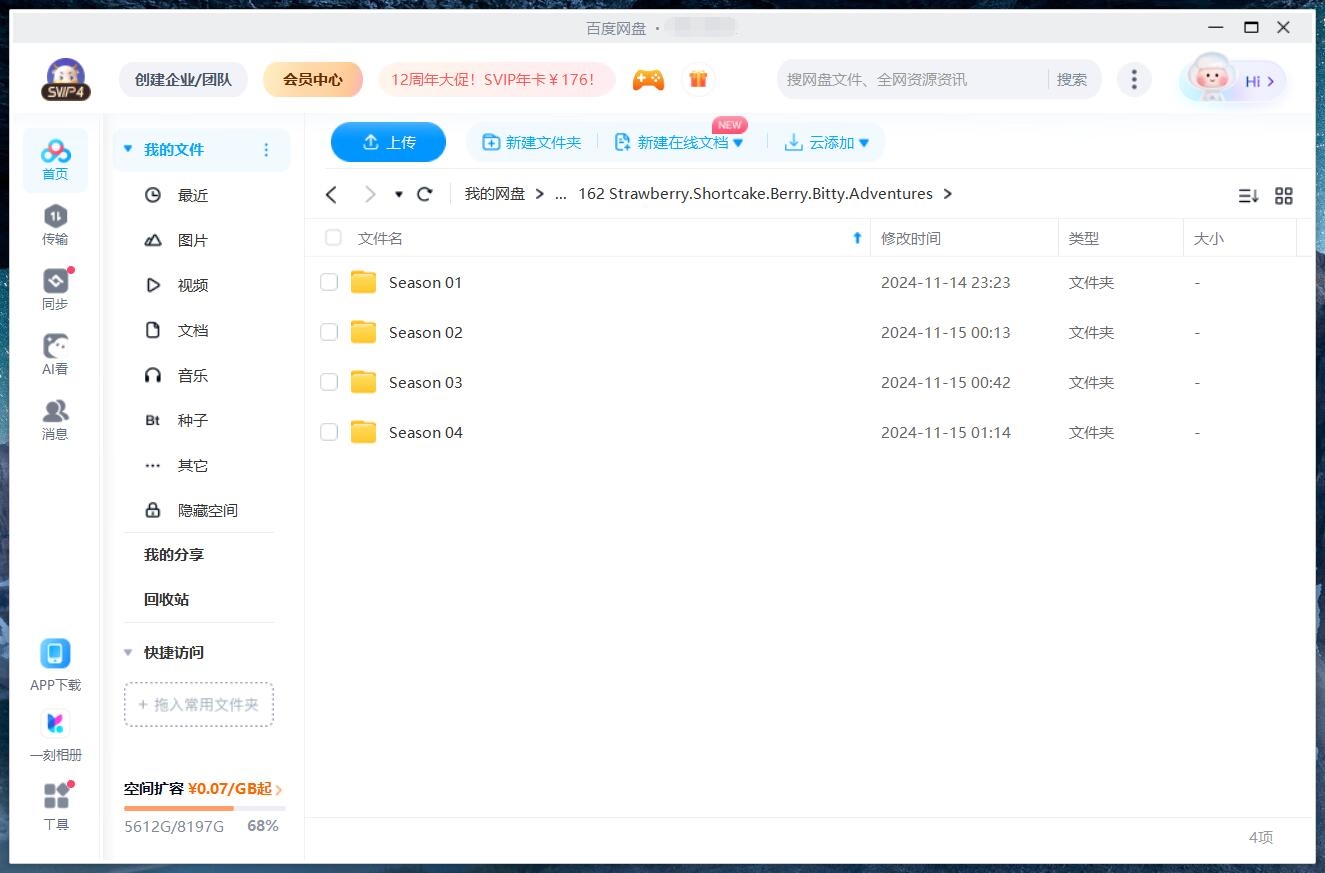Collapse the 我的文件 tree section
The width and height of the screenshot is (1325, 873).
tap(128, 150)
